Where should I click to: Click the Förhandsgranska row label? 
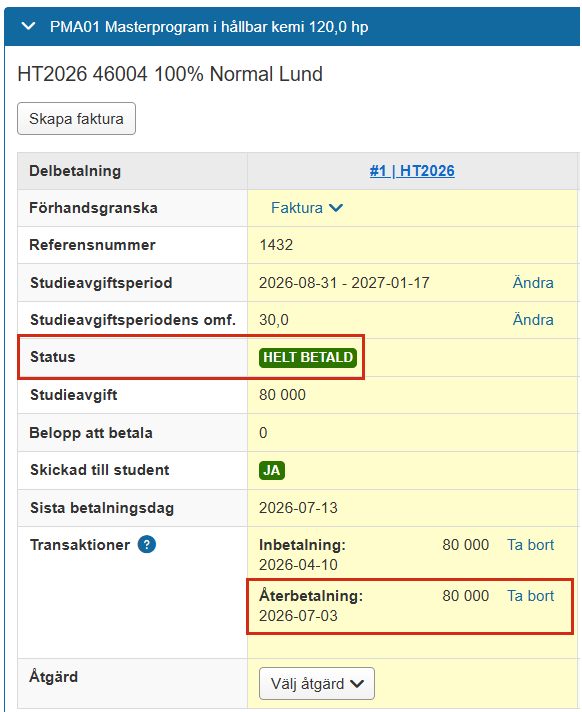pyautogui.click(x=93, y=208)
